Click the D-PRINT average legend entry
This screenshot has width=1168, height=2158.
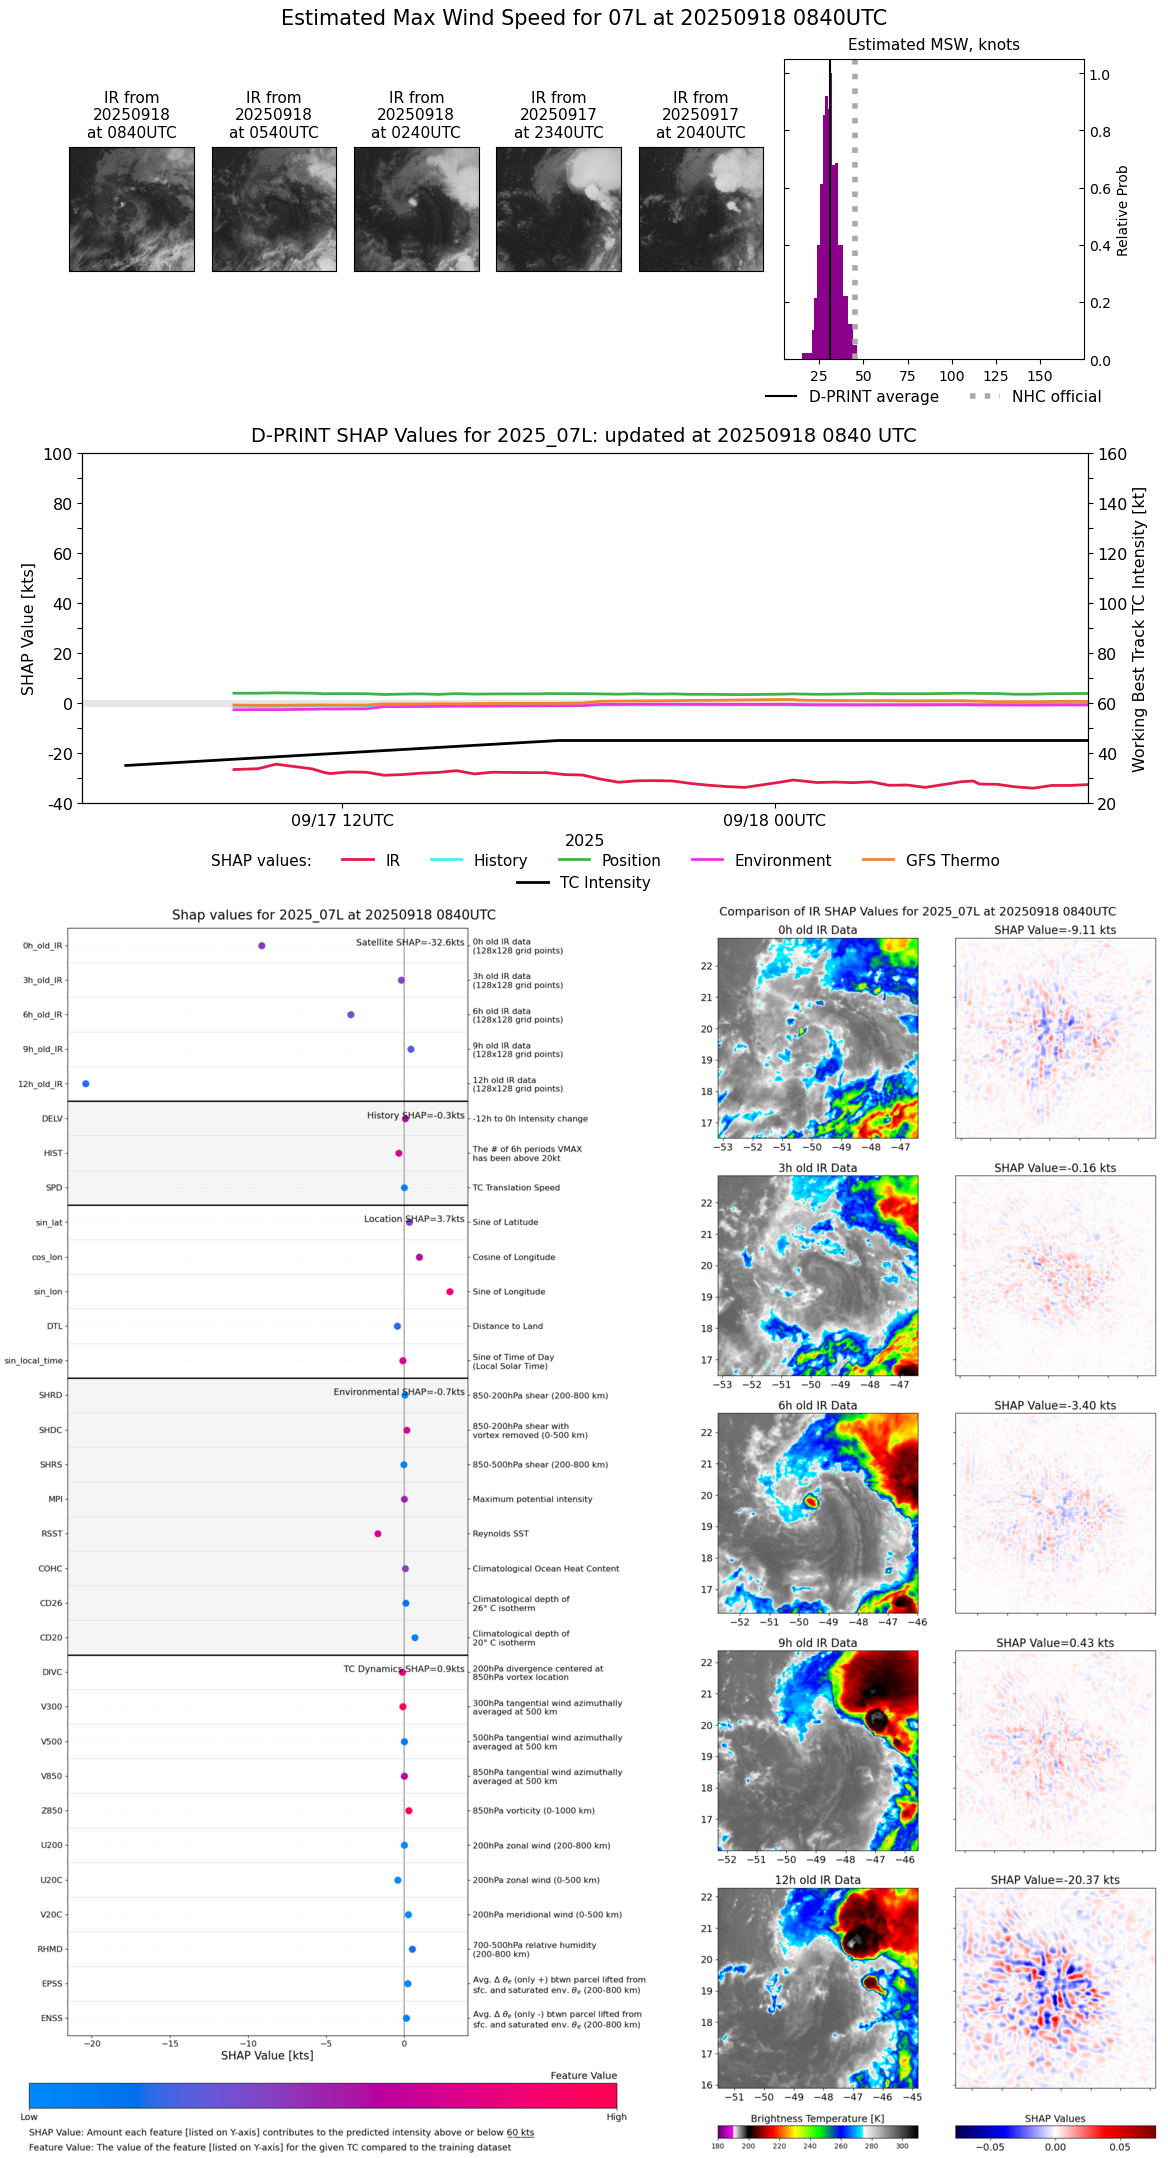pos(781,397)
